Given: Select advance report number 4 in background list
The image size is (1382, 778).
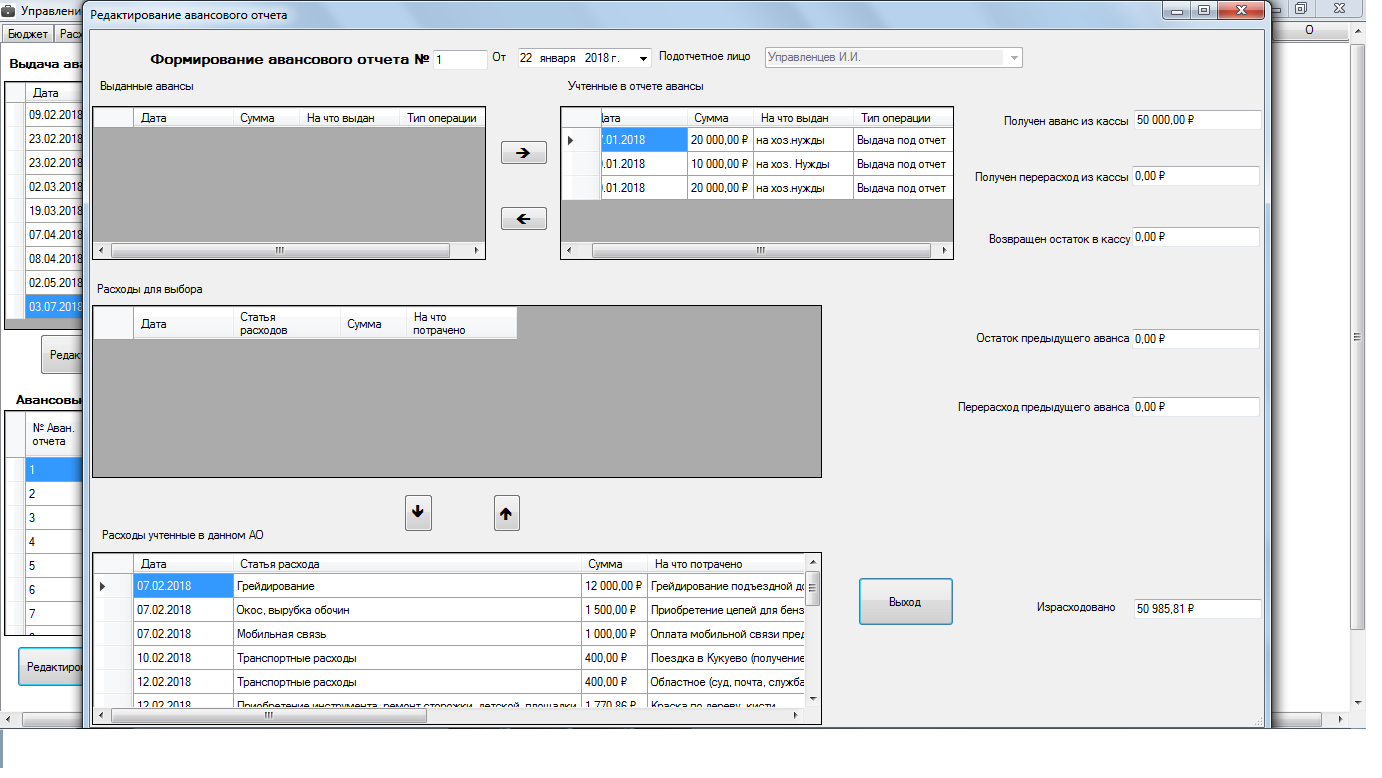Looking at the screenshot, I should [x=52, y=542].
